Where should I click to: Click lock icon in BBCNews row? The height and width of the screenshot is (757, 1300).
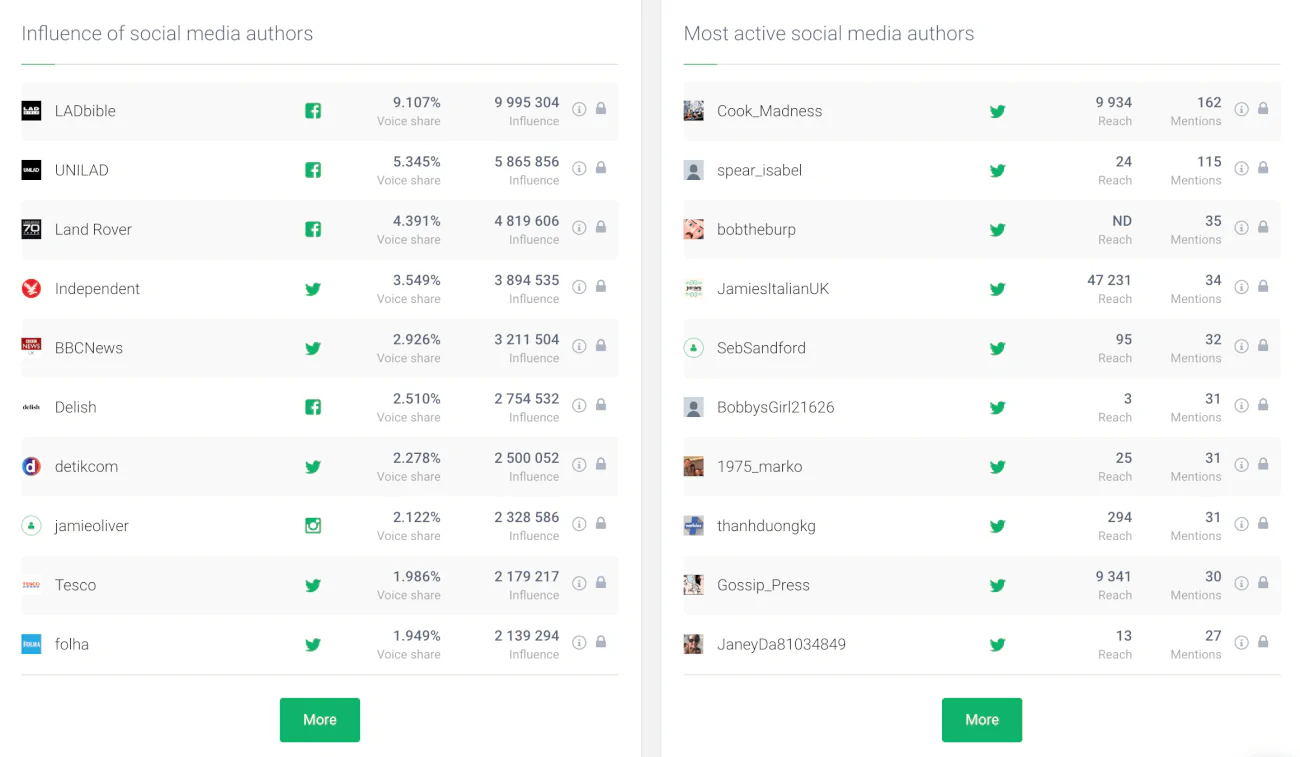pos(601,345)
